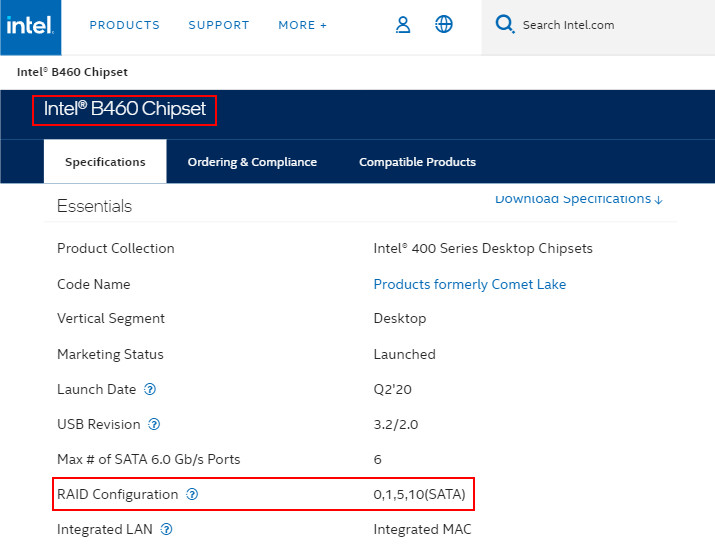Click Download Specifications link
715x549 pixels.
[x=579, y=199]
